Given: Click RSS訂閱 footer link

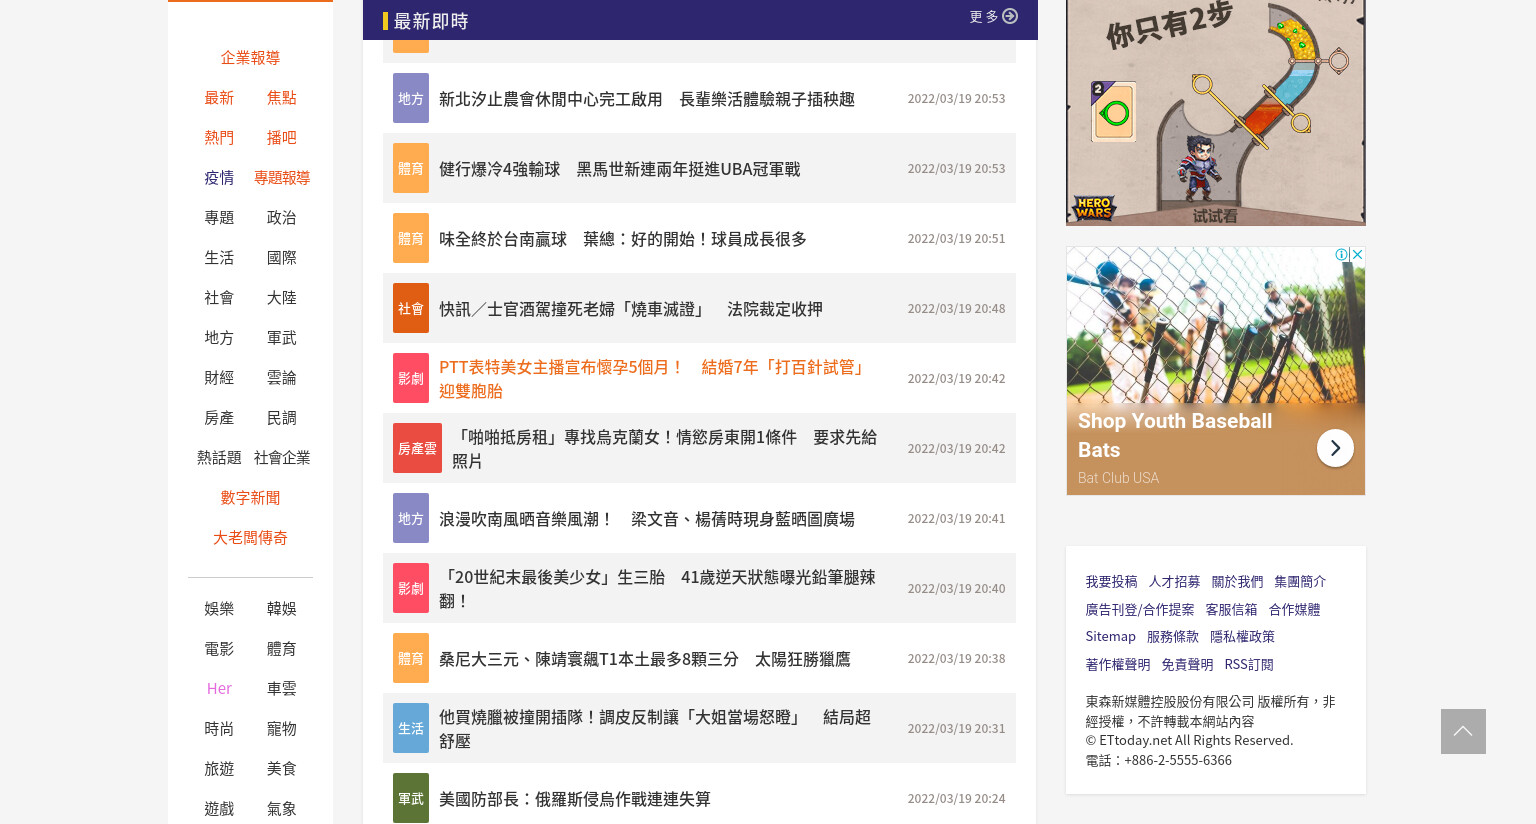Looking at the screenshot, I should (x=1249, y=665).
